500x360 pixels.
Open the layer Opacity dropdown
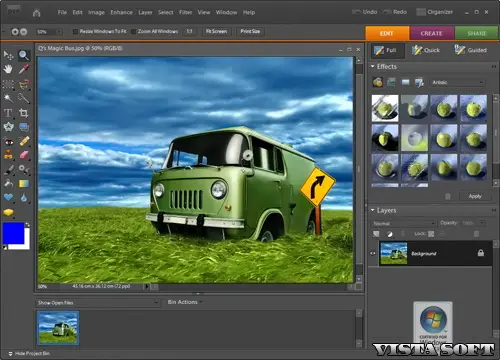click(482, 223)
